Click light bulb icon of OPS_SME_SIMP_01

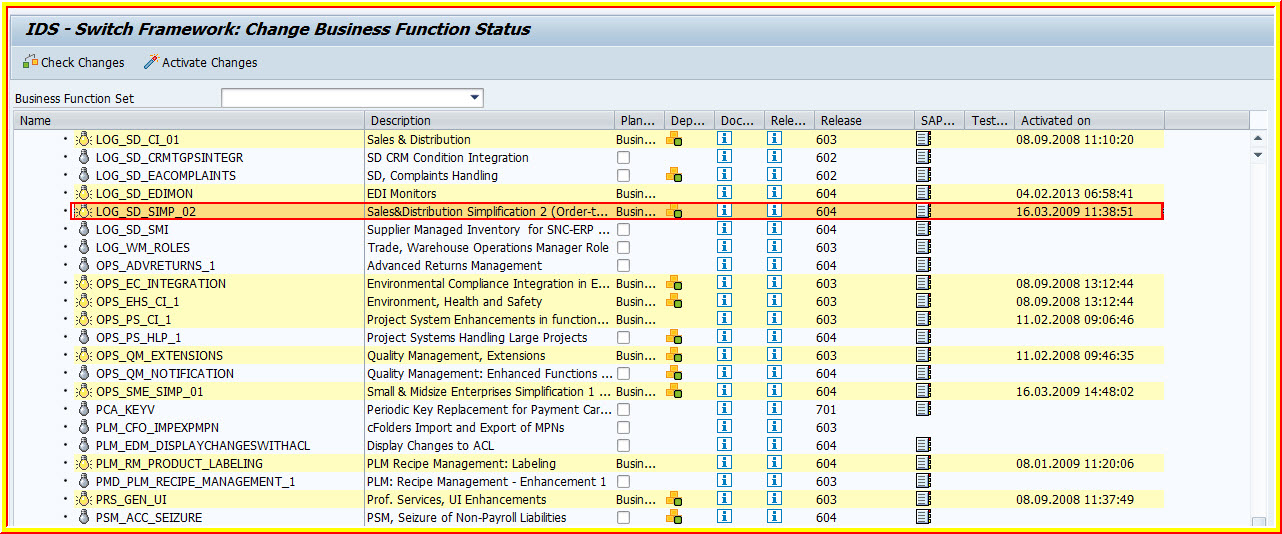click(84, 392)
